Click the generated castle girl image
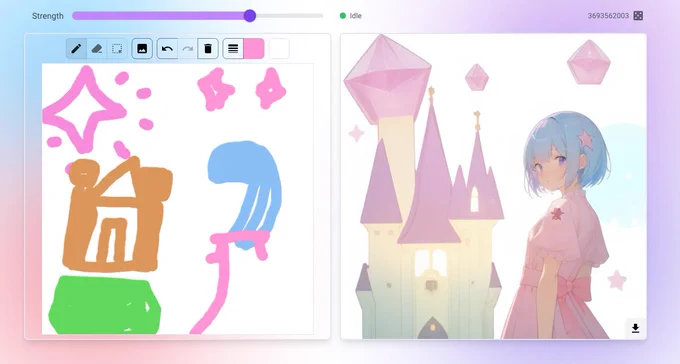The image size is (680, 364). (494, 187)
